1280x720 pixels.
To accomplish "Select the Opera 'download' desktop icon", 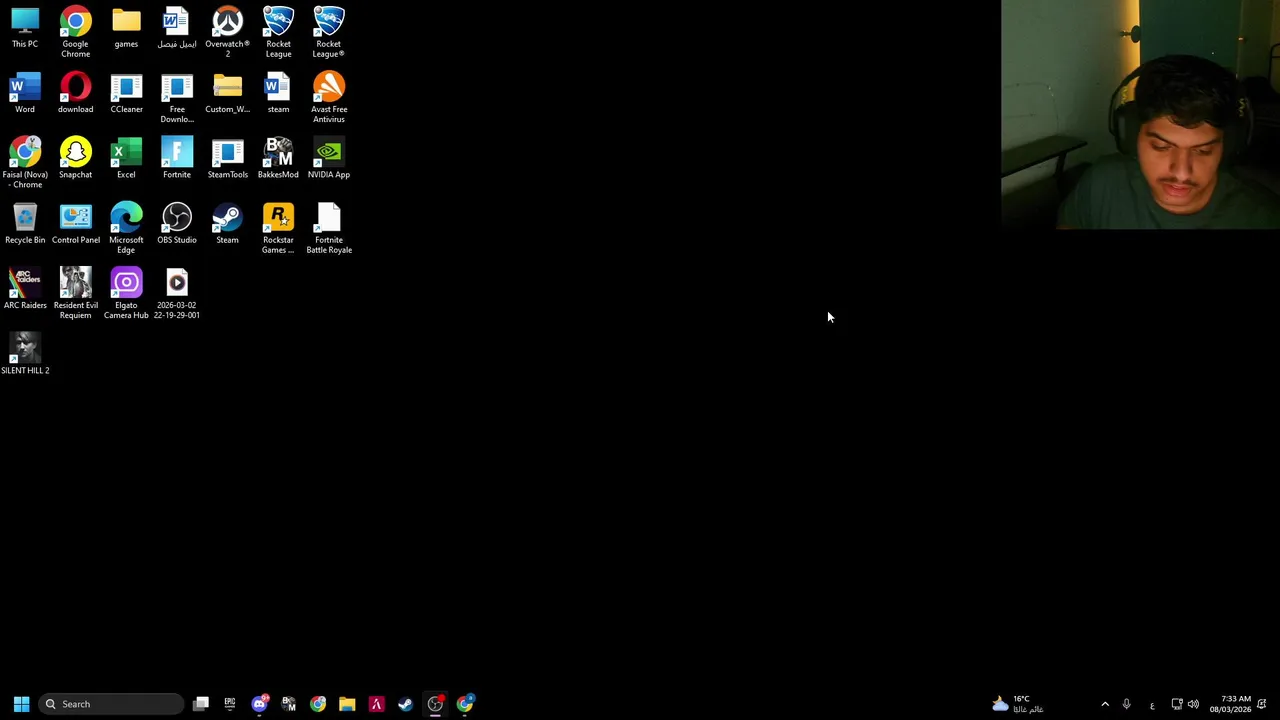I will [75, 93].
